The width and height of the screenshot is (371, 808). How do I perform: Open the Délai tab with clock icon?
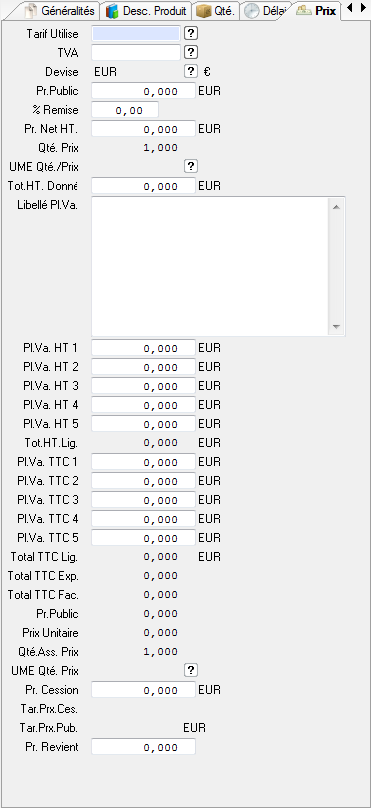click(265, 10)
